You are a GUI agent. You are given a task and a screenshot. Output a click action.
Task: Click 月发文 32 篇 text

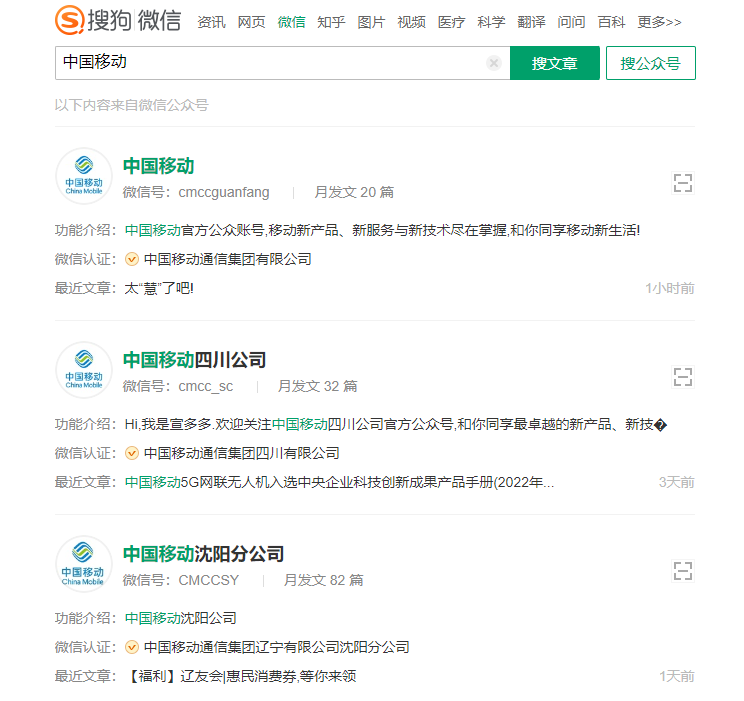click(x=317, y=386)
